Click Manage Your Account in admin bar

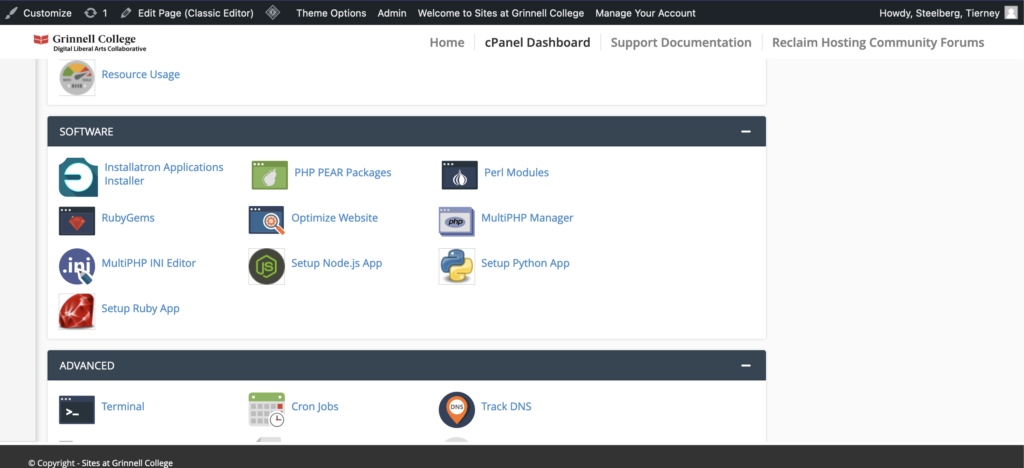(x=645, y=13)
